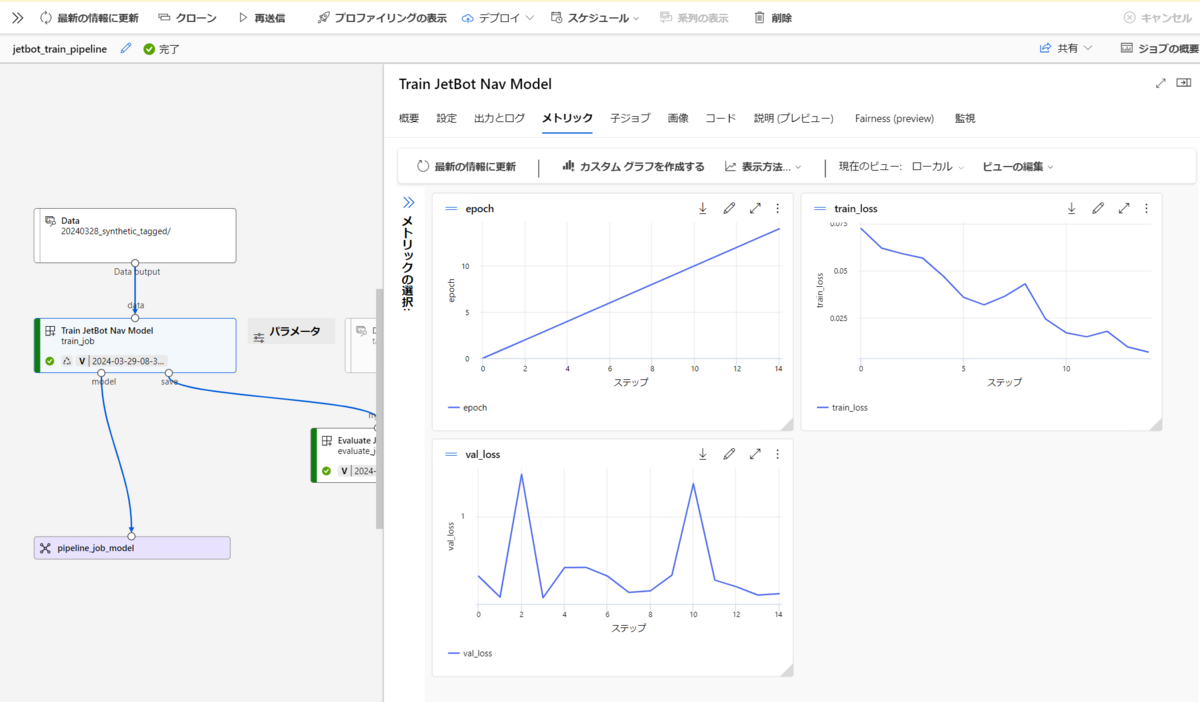Toggle the train_loss legend series visibility
The width and height of the screenshot is (1200, 702).
coord(842,408)
